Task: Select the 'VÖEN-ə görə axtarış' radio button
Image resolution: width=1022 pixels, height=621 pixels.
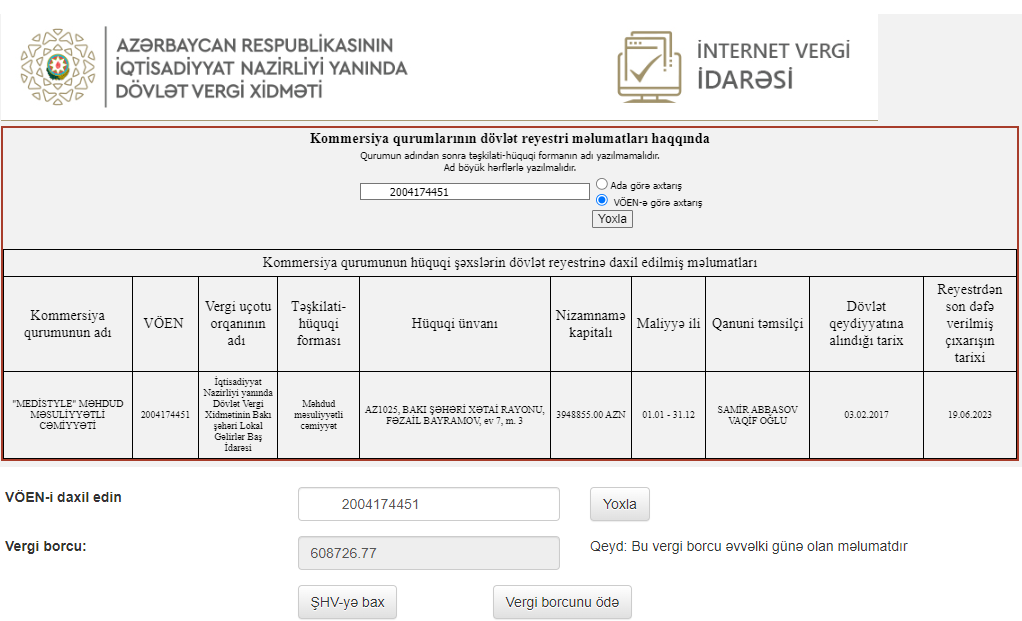Action: click(601, 200)
